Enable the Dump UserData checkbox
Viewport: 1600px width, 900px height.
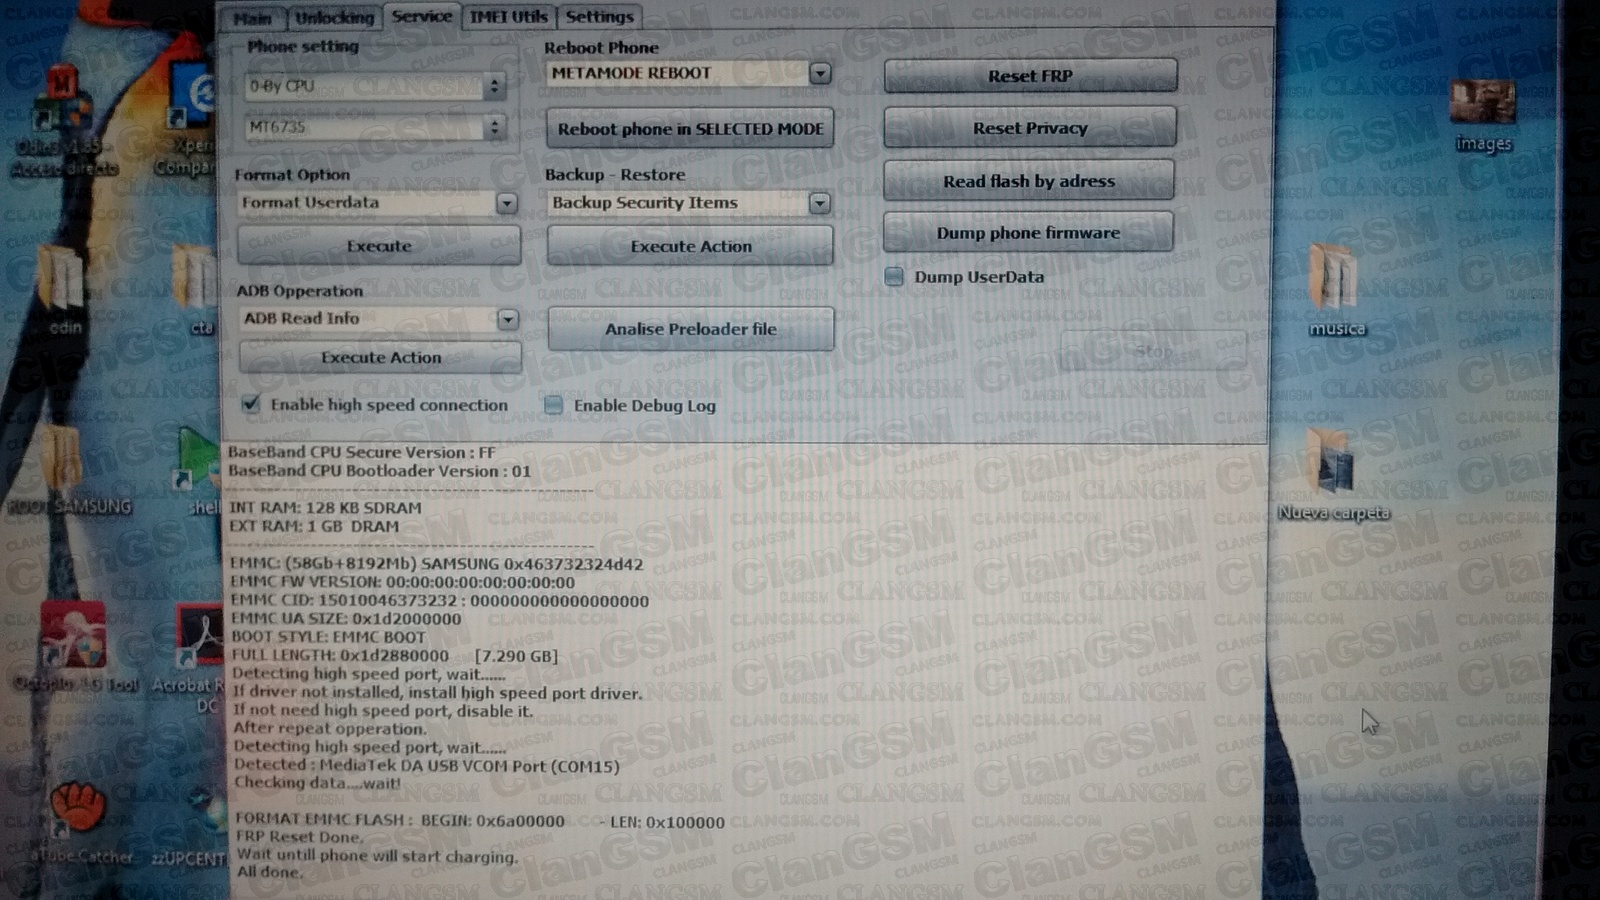click(894, 277)
